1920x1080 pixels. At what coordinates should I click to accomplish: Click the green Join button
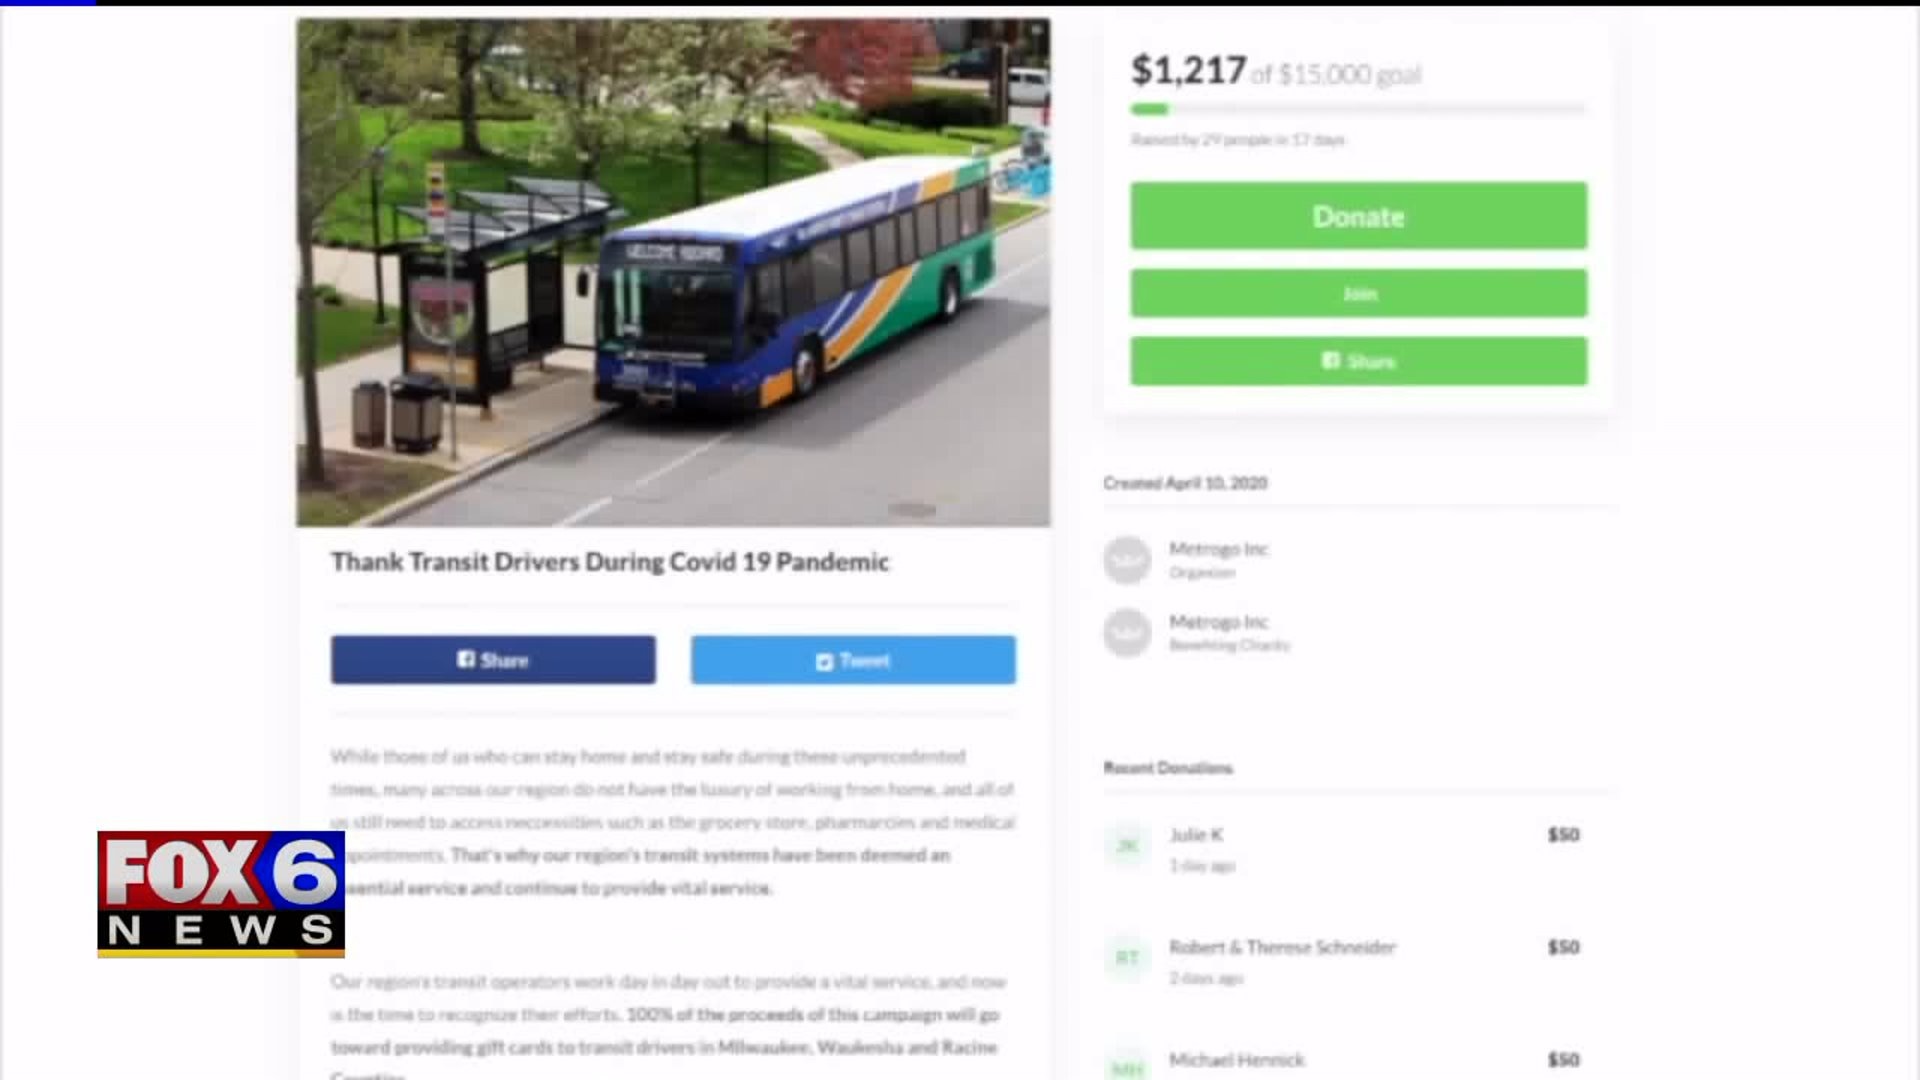tap(1358, 293)
